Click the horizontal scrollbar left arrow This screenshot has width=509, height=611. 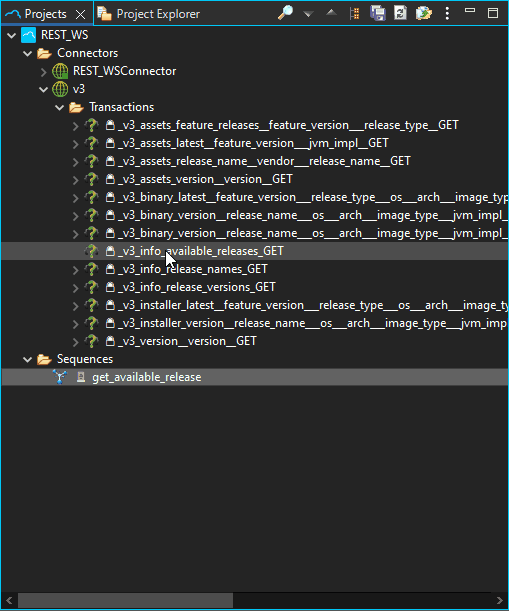pyautogui.click(x=9, y=600)
